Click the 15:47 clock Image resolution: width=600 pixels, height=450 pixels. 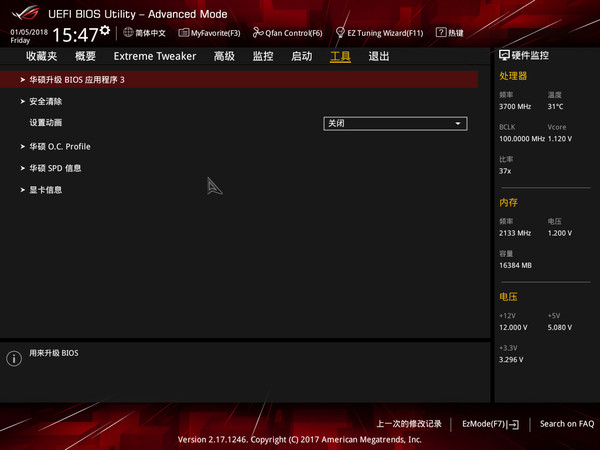[75, 35]
